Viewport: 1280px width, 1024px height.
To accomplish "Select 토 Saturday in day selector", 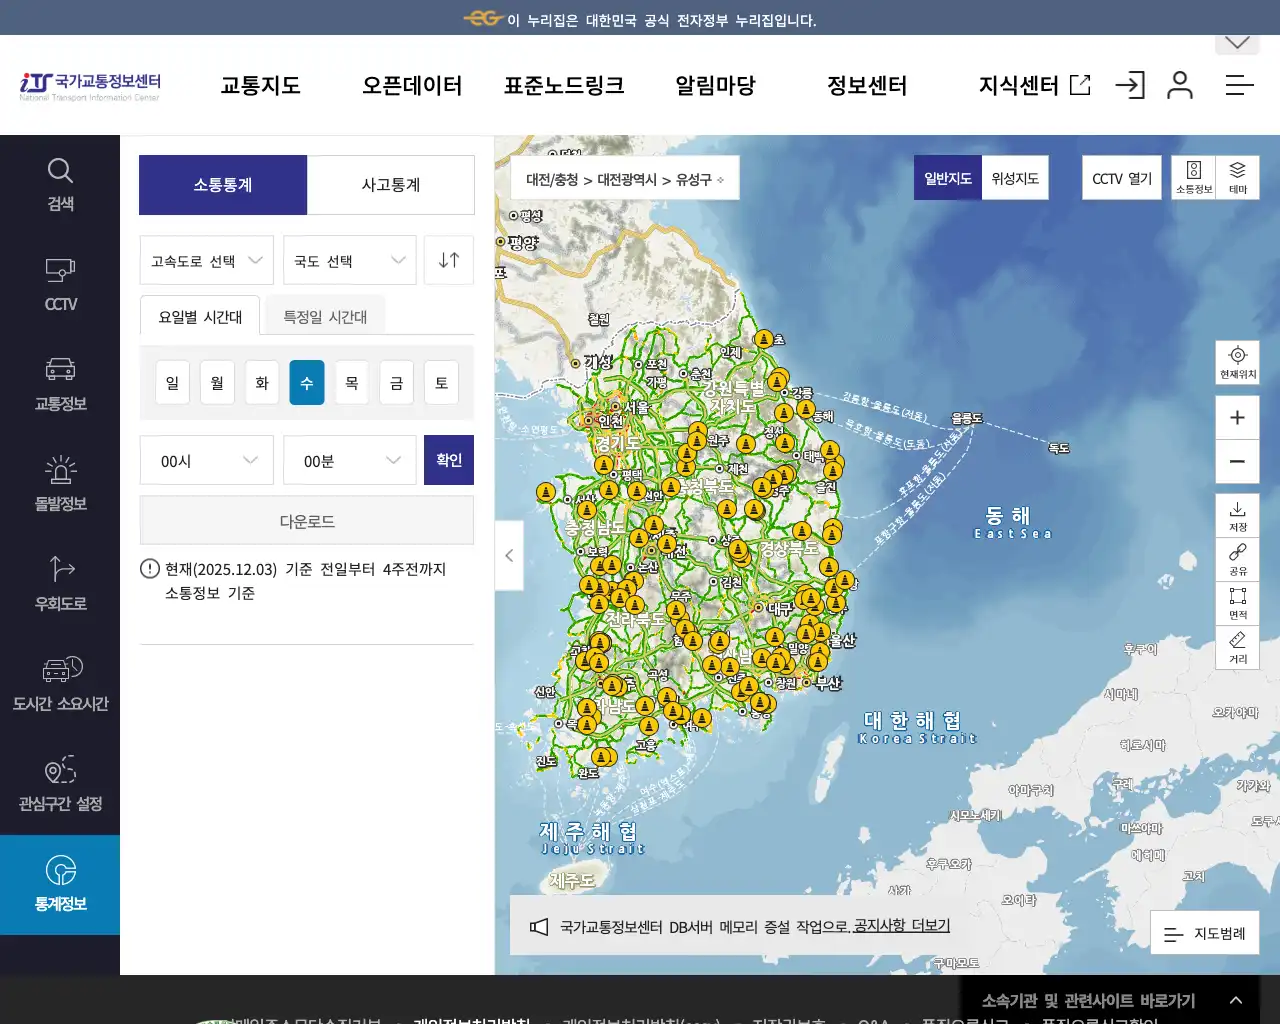I will pyautogui.click(x=441, y=382).
